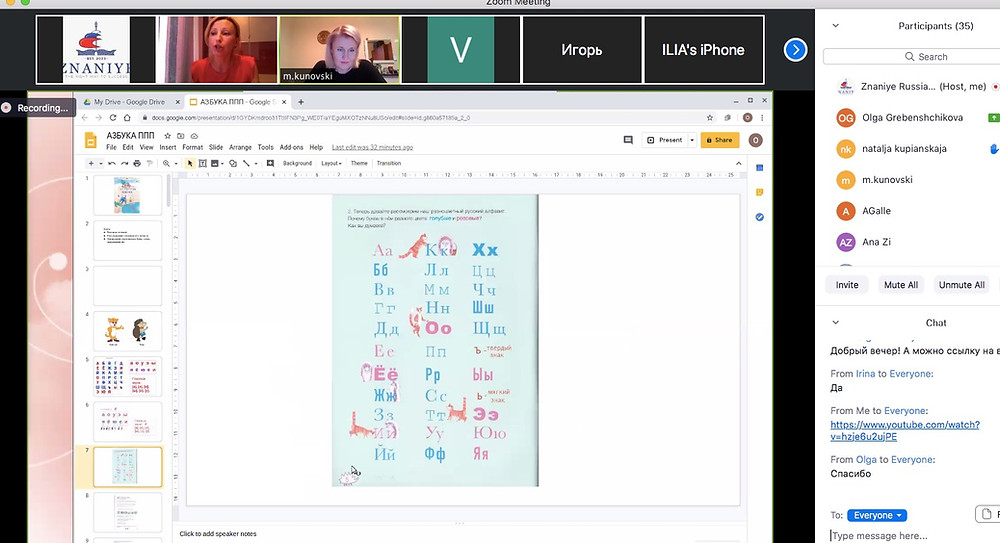Click the print icon in Slides toolbar
Screen dimensions: 1000x543
[136, 163]
